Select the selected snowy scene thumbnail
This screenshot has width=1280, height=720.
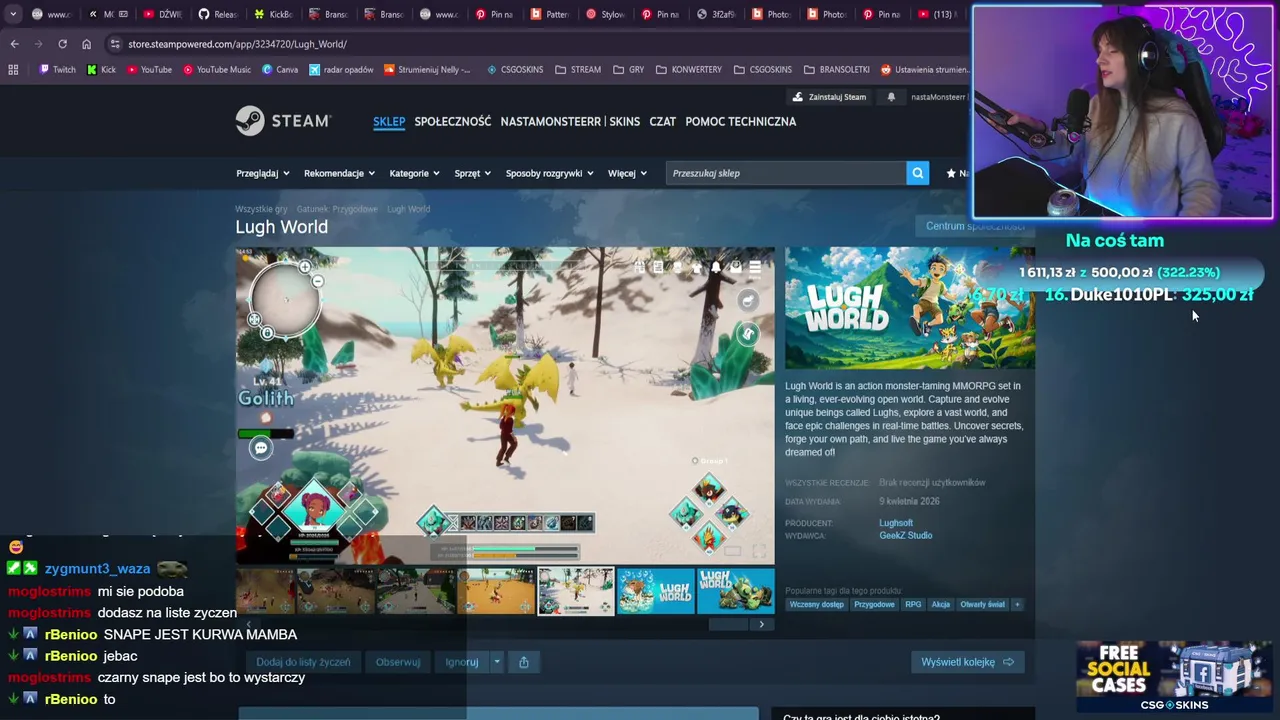point(576,590)
